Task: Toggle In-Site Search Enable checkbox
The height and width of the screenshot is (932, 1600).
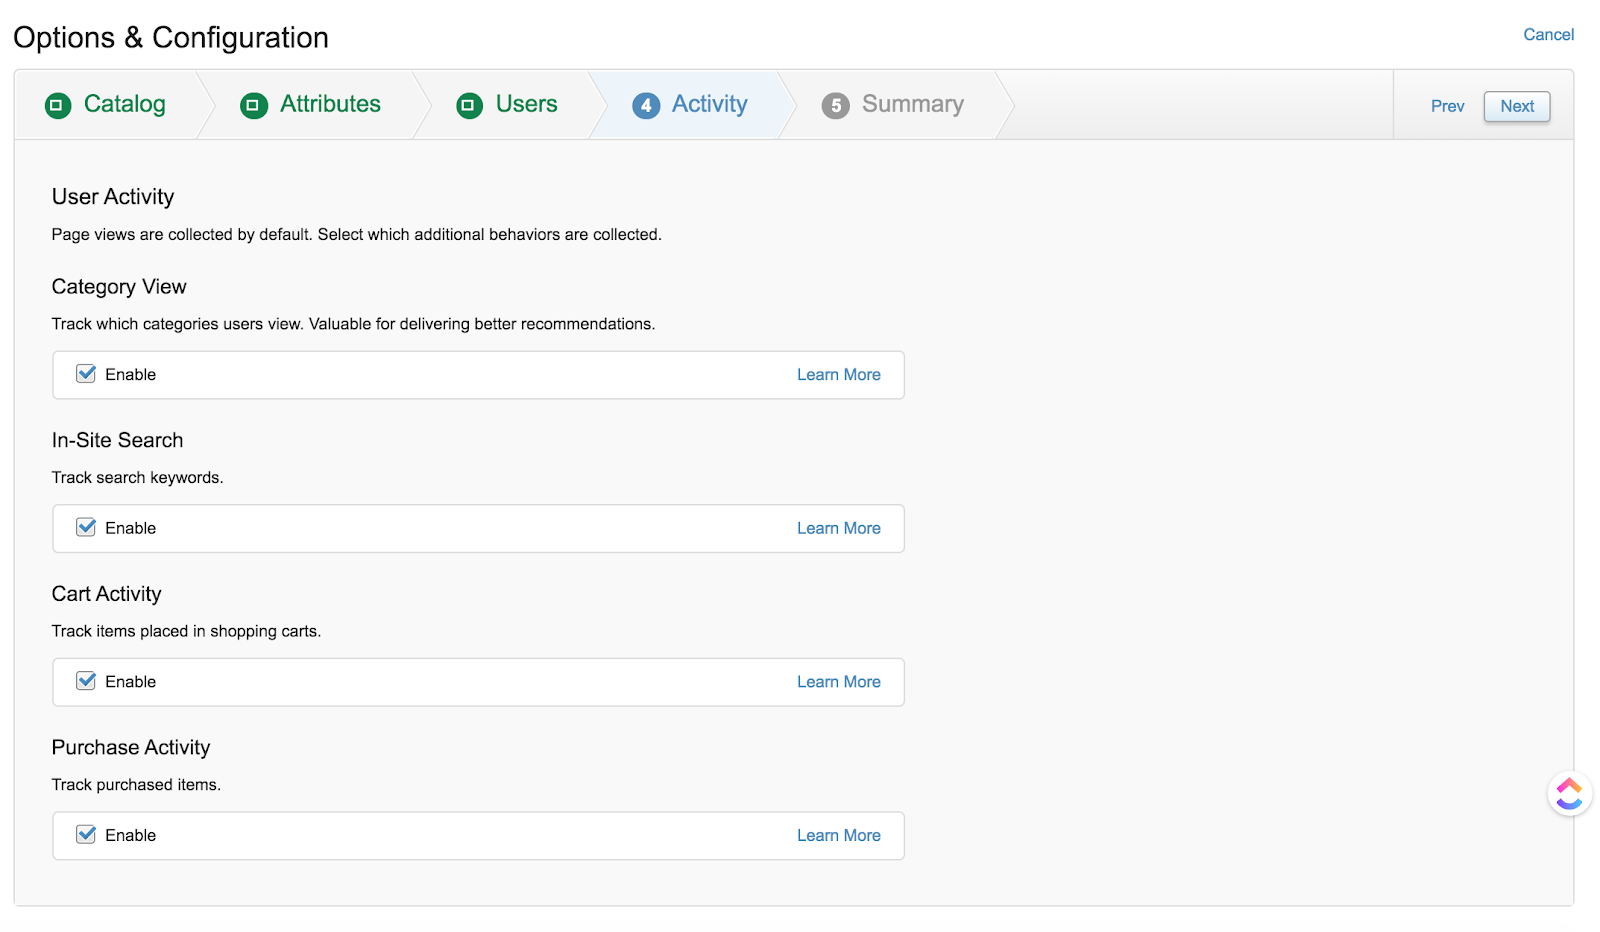Action: (87, 528)
